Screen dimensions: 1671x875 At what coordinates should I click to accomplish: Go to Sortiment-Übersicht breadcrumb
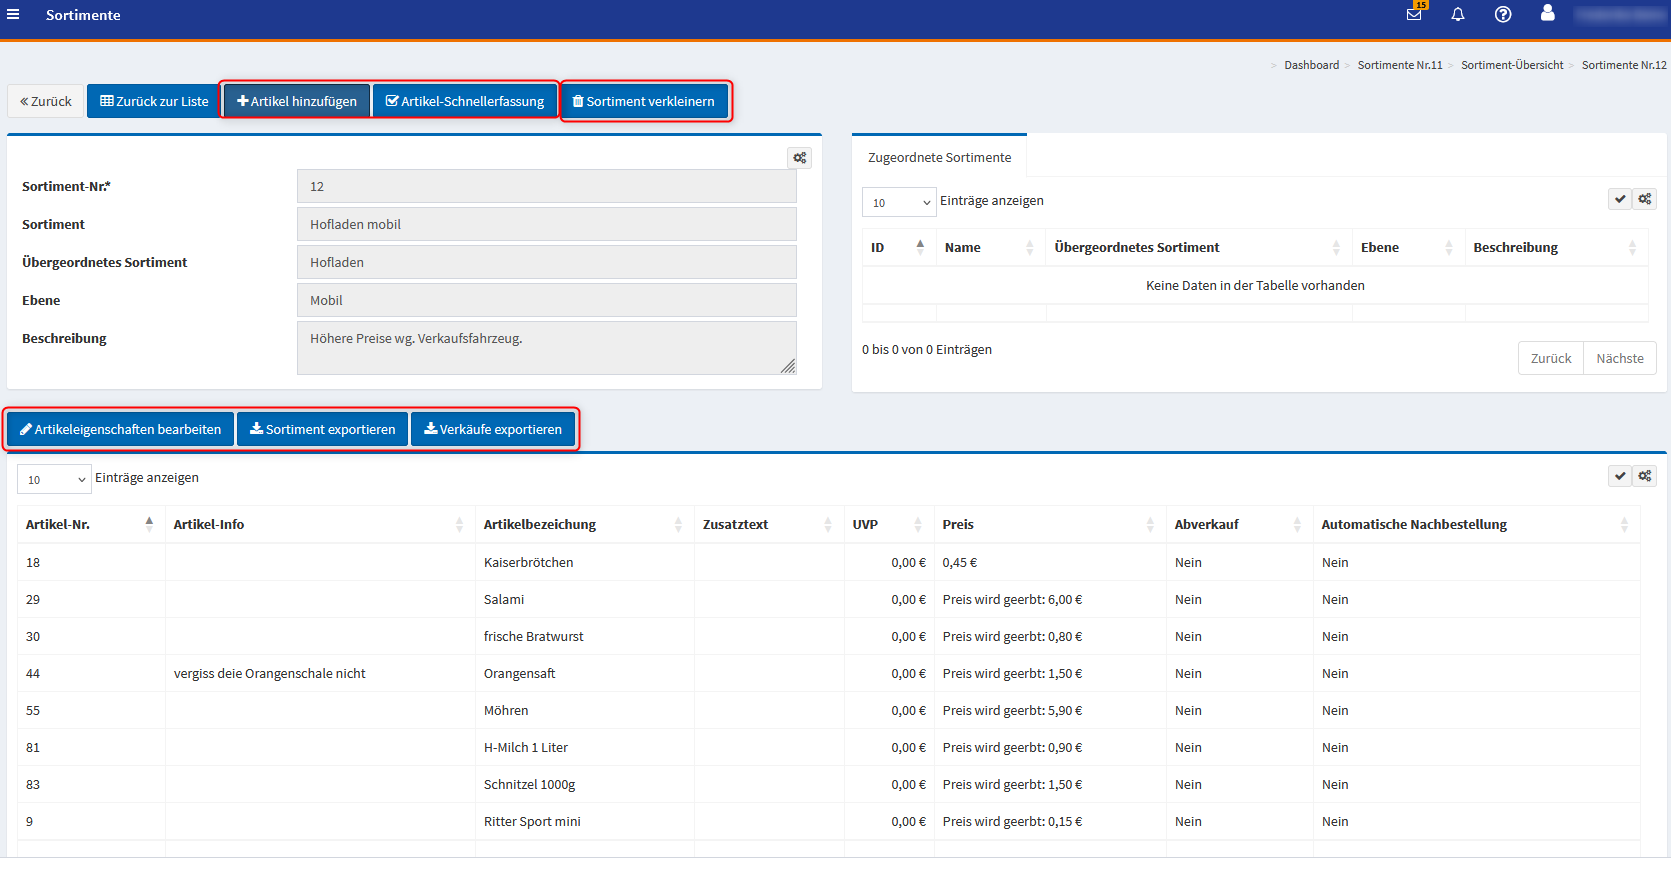pyautogui.click(x=1512, y=65)
